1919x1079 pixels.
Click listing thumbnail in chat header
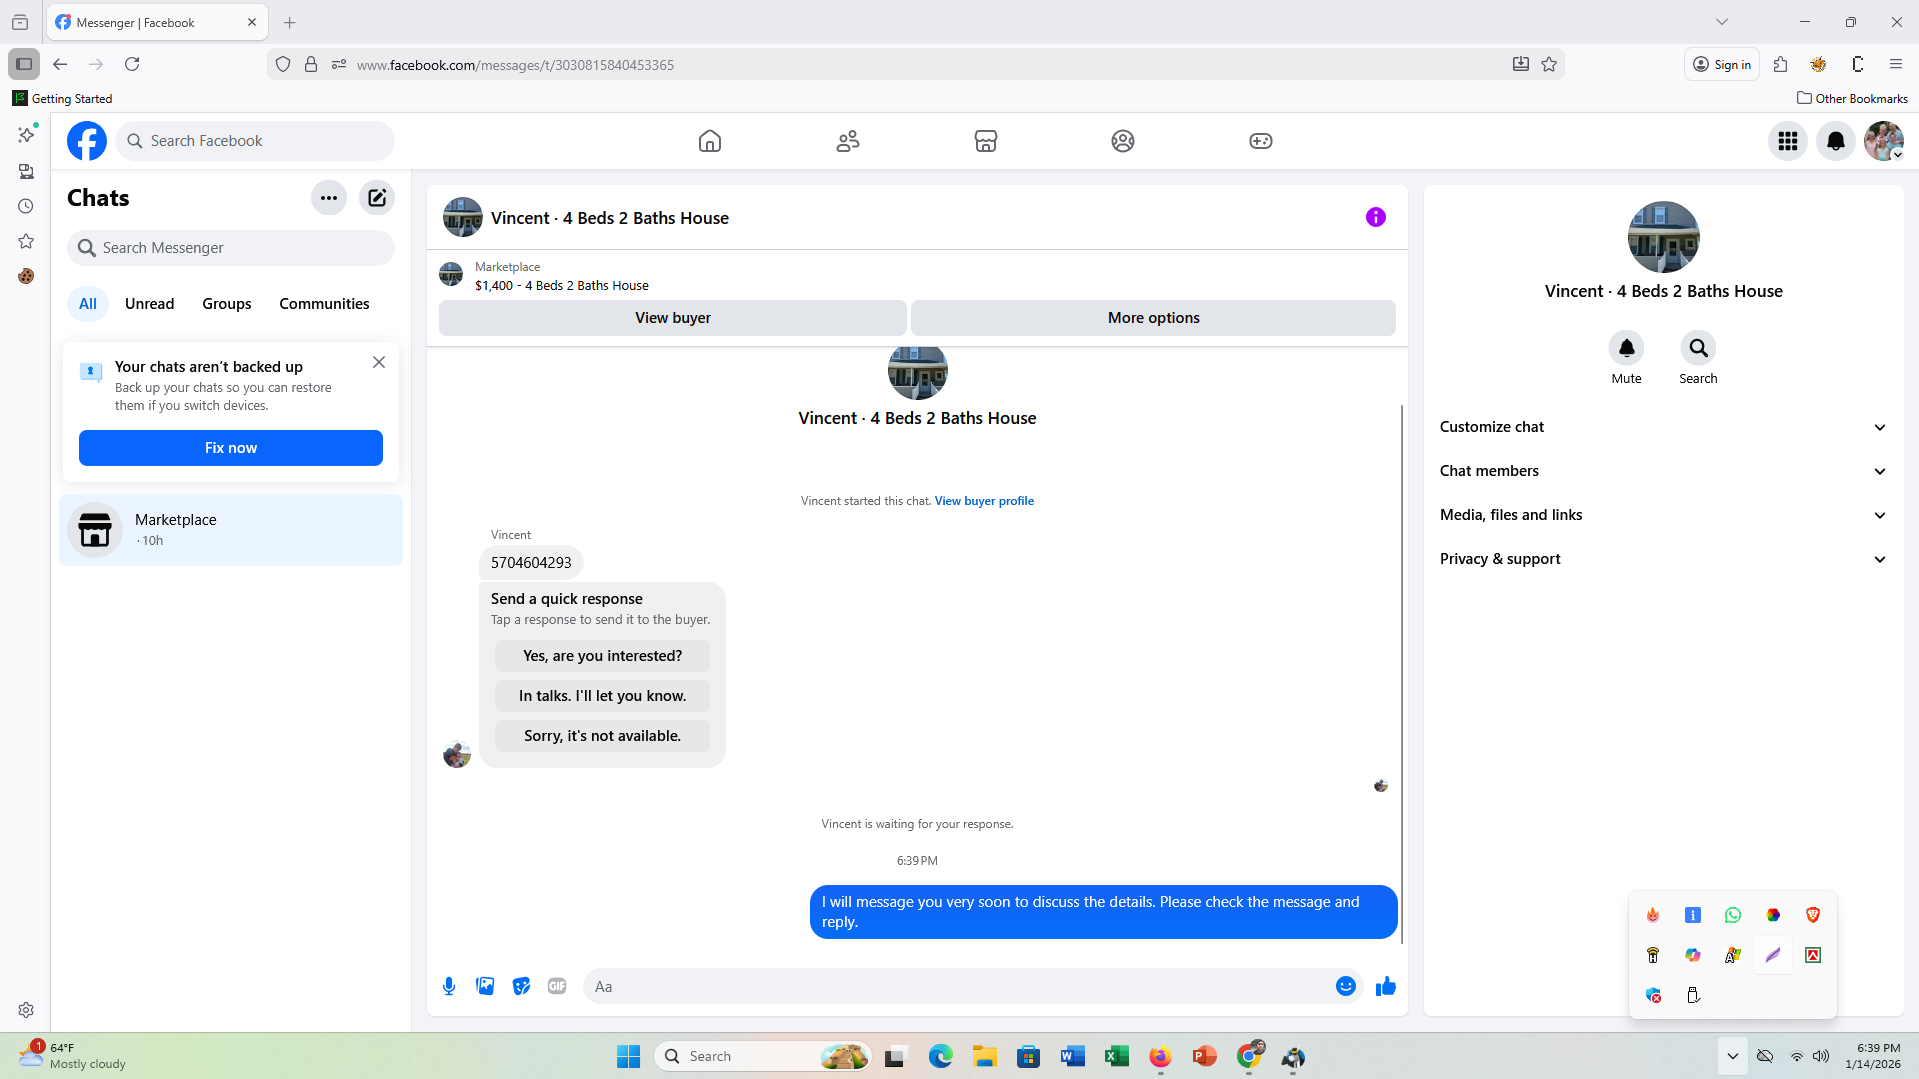pyautogui.click(x=463, y=217)
